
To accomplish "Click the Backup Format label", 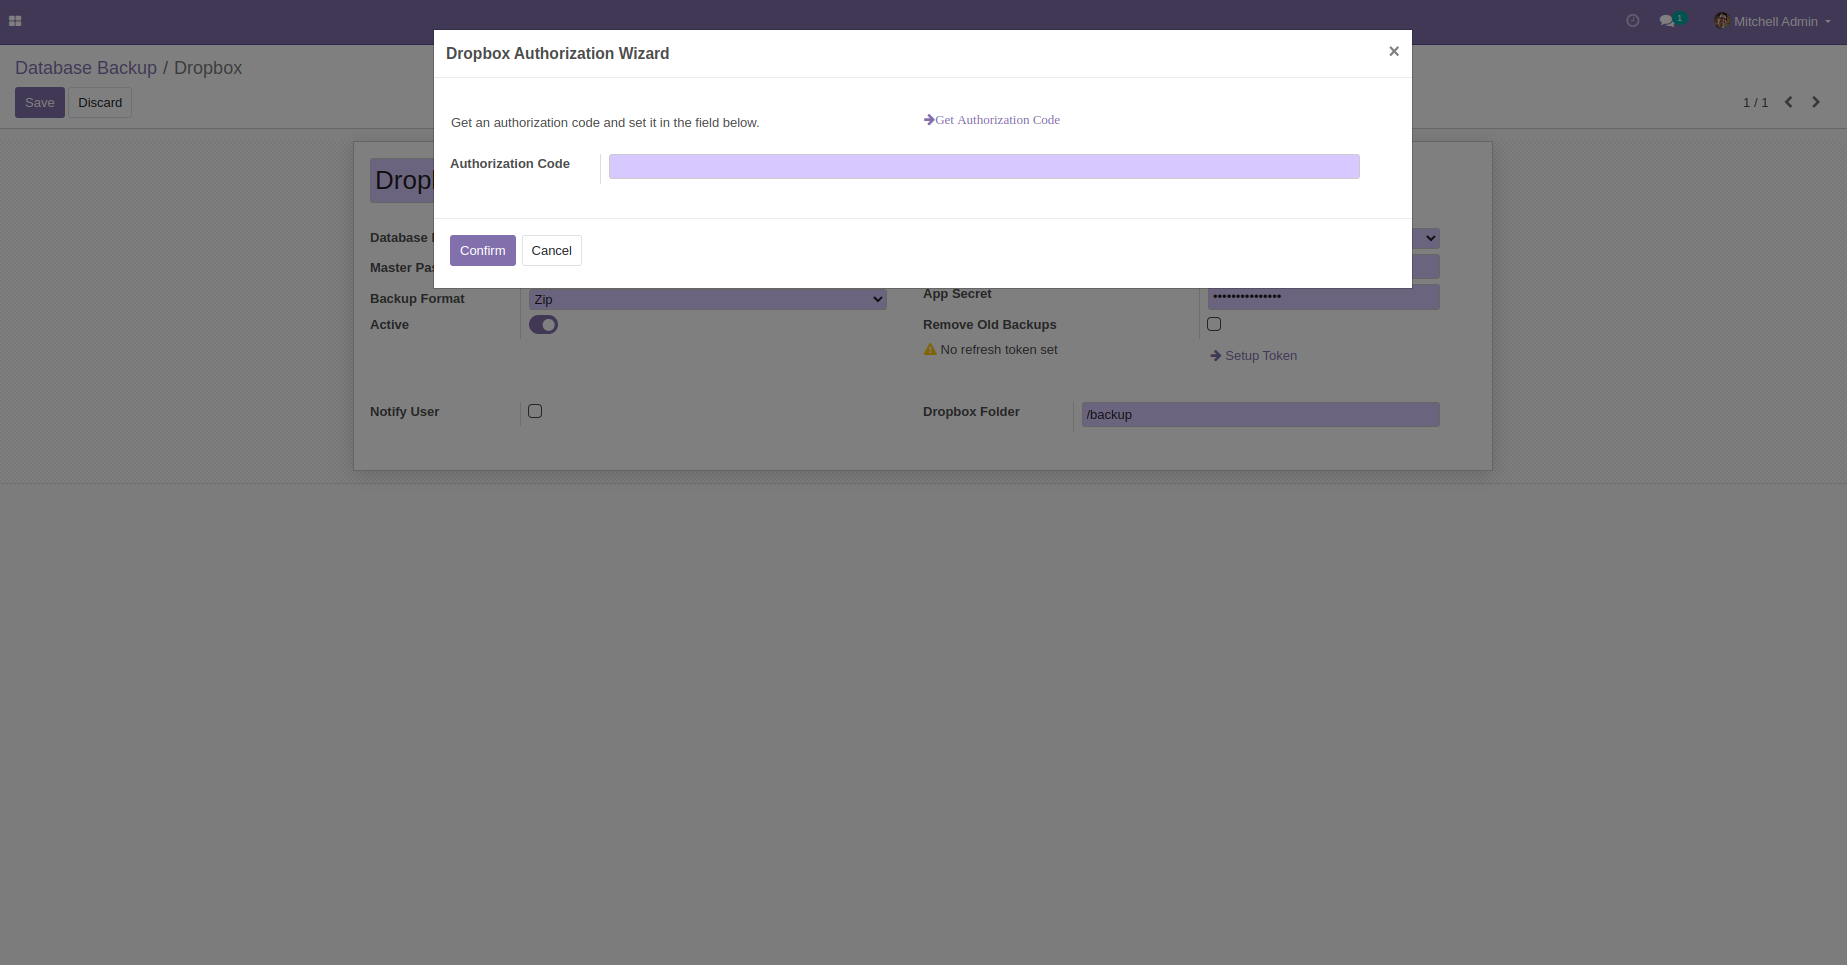I will pyautogui.click(x=417, y=299).
